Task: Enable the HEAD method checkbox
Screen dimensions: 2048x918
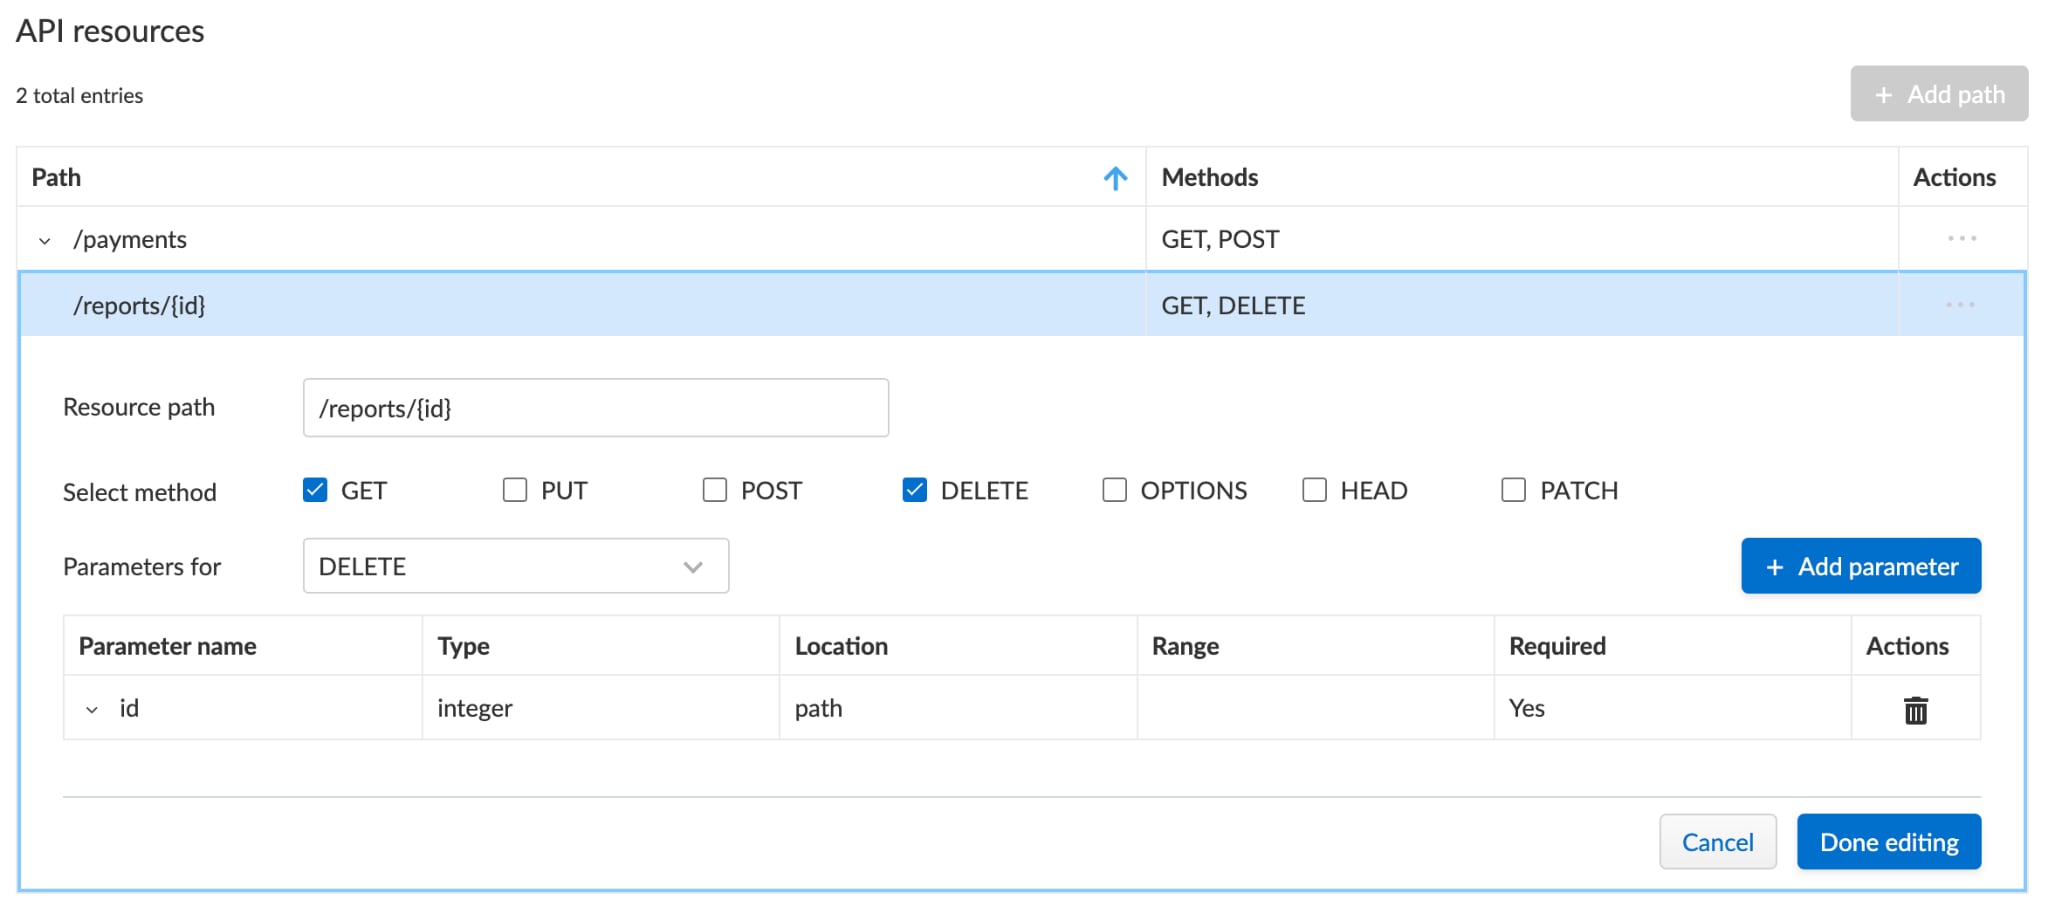Action: 1315,490
